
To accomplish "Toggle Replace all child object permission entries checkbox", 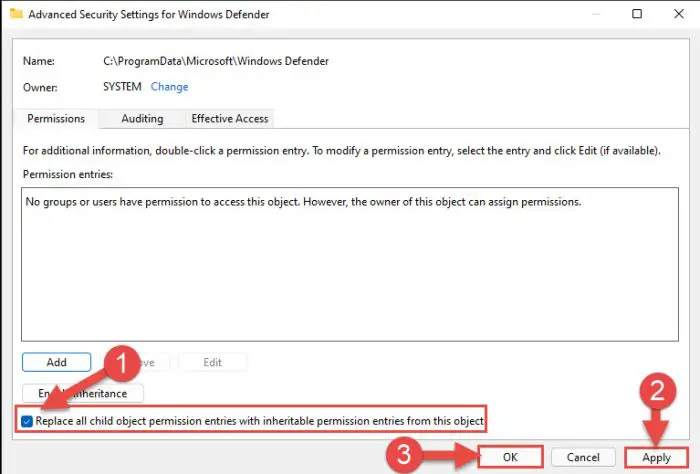I will [27, 421].
